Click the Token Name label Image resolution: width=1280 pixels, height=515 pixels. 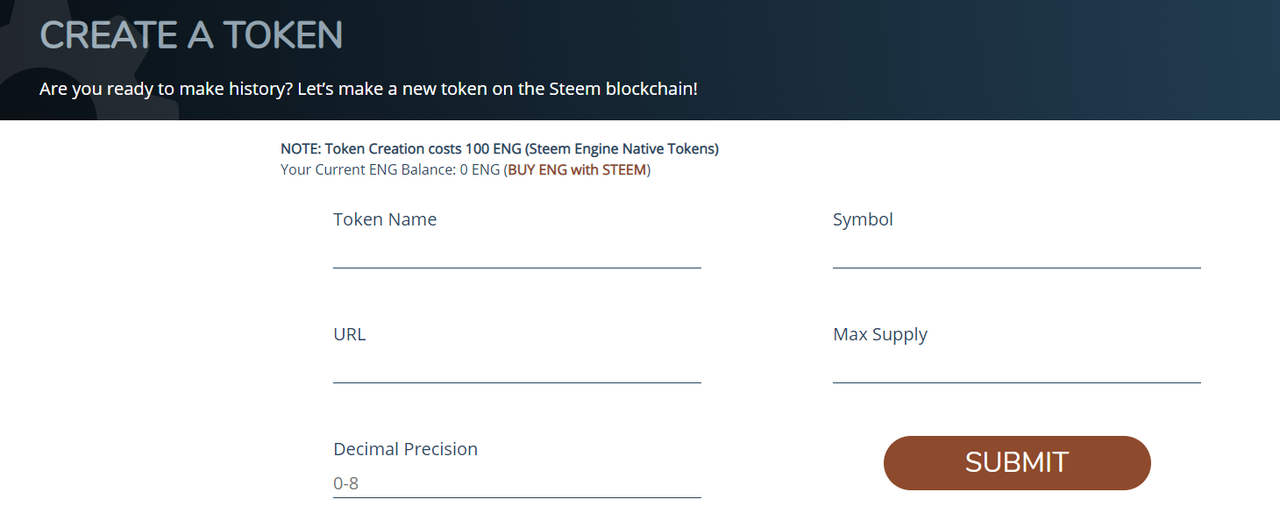click(x=385, y=220)
